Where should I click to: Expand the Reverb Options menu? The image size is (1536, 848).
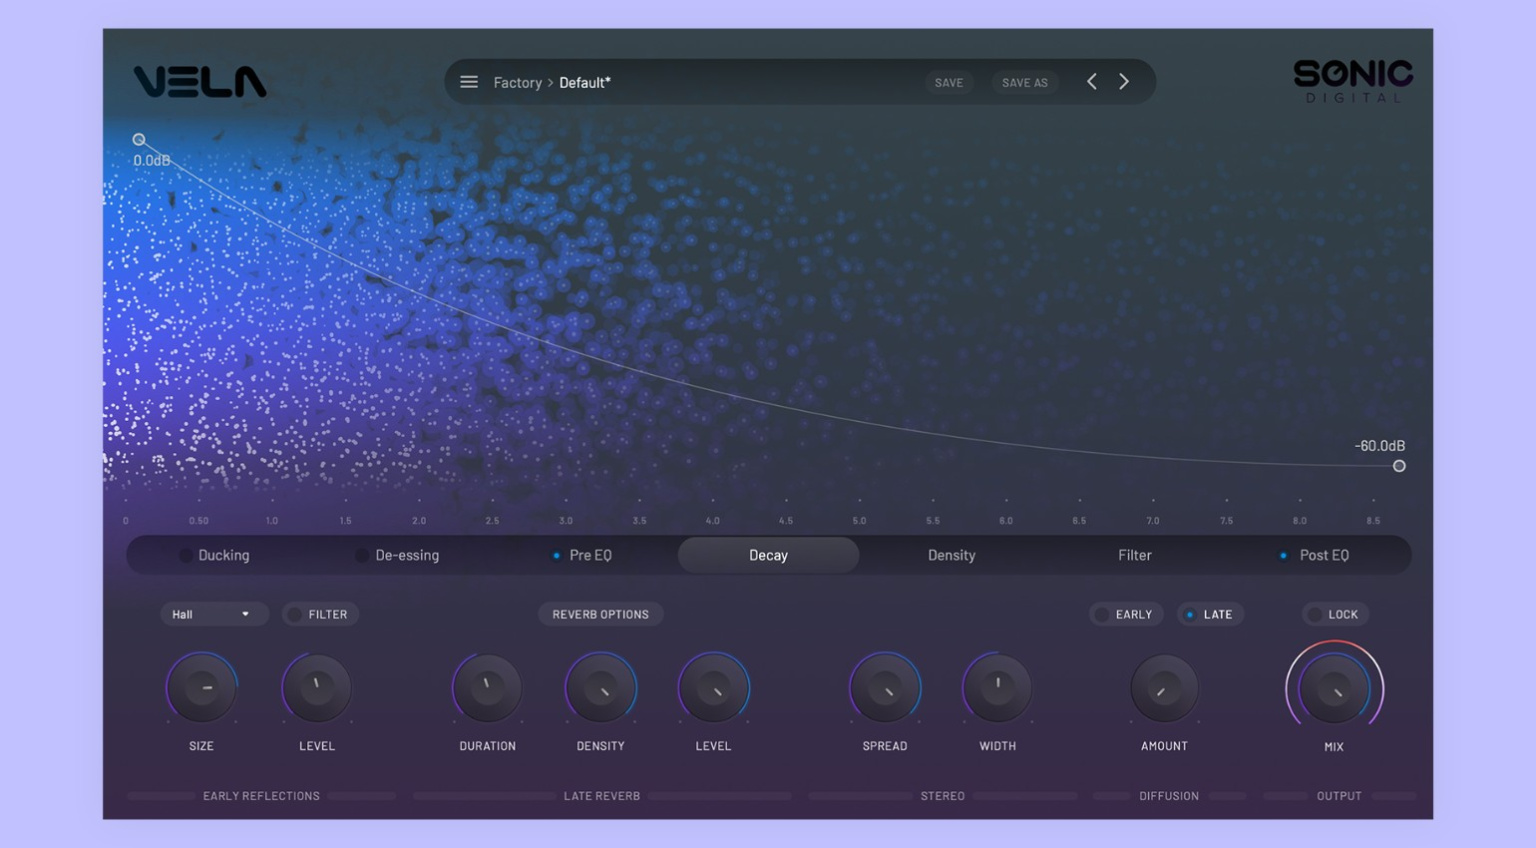pos(600,614)
